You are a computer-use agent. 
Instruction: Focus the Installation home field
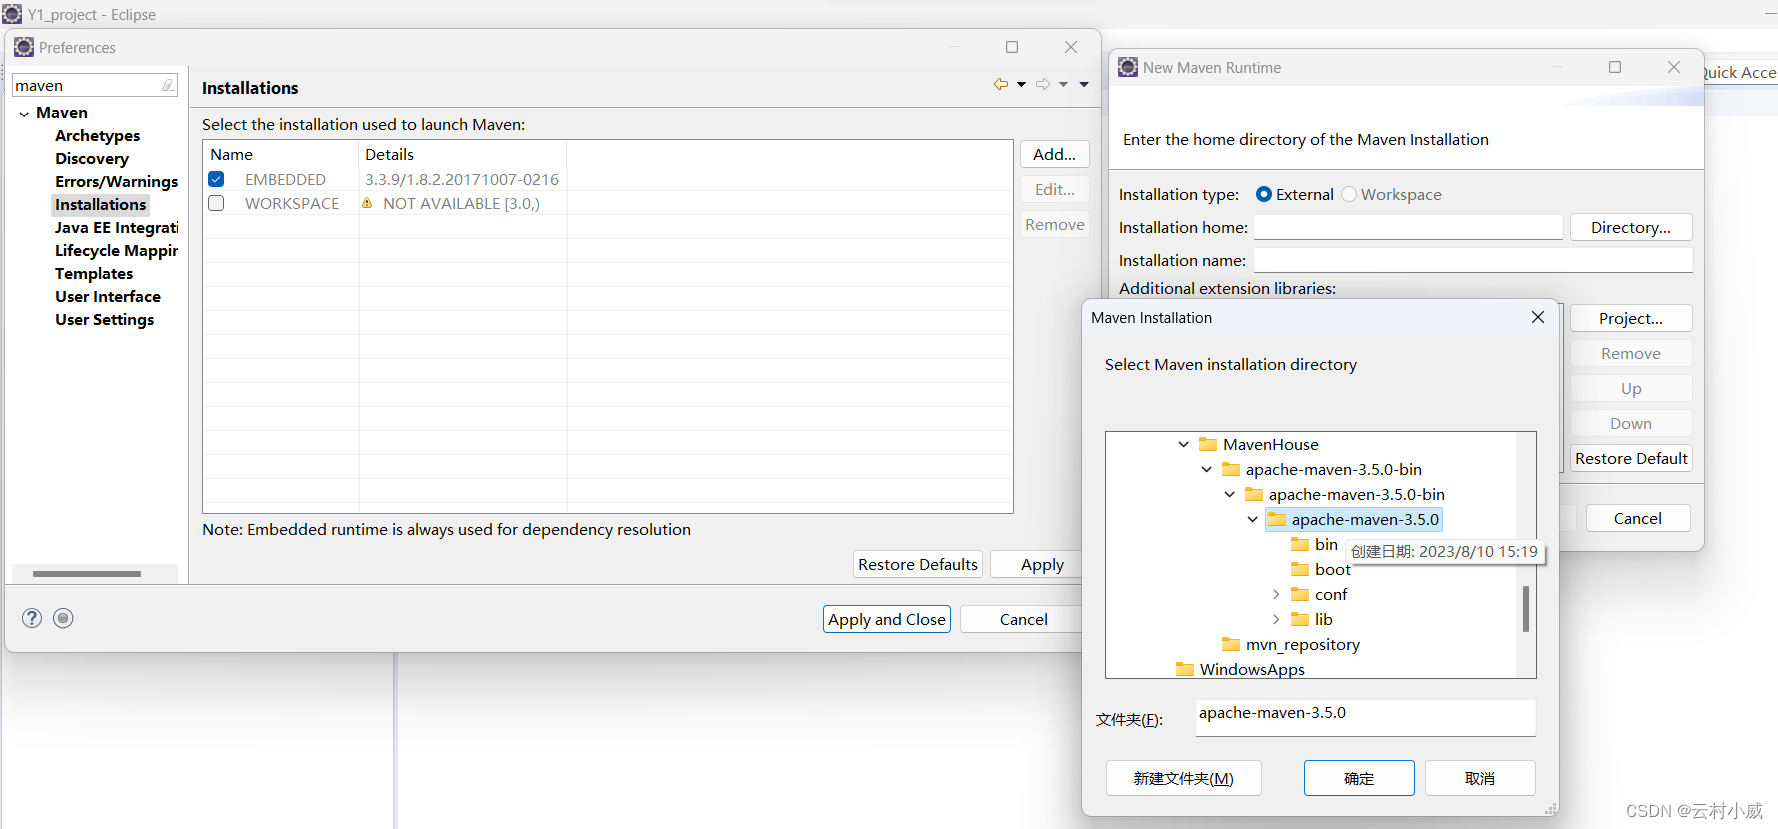point(1408,227)
